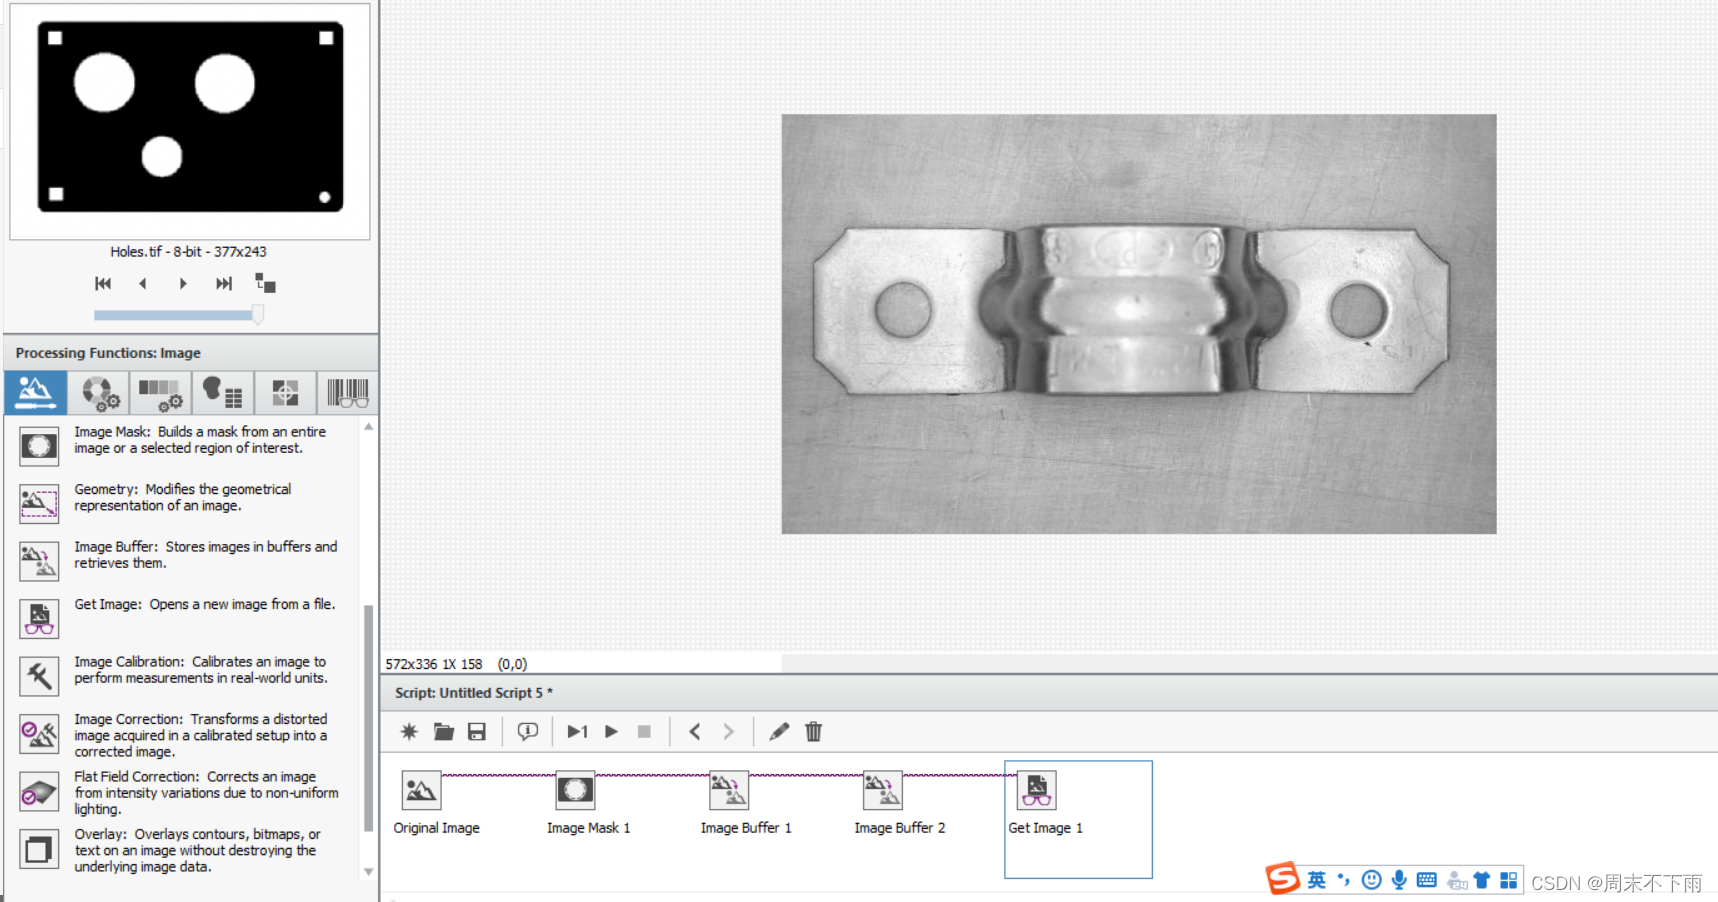Go to next script step

729,732
